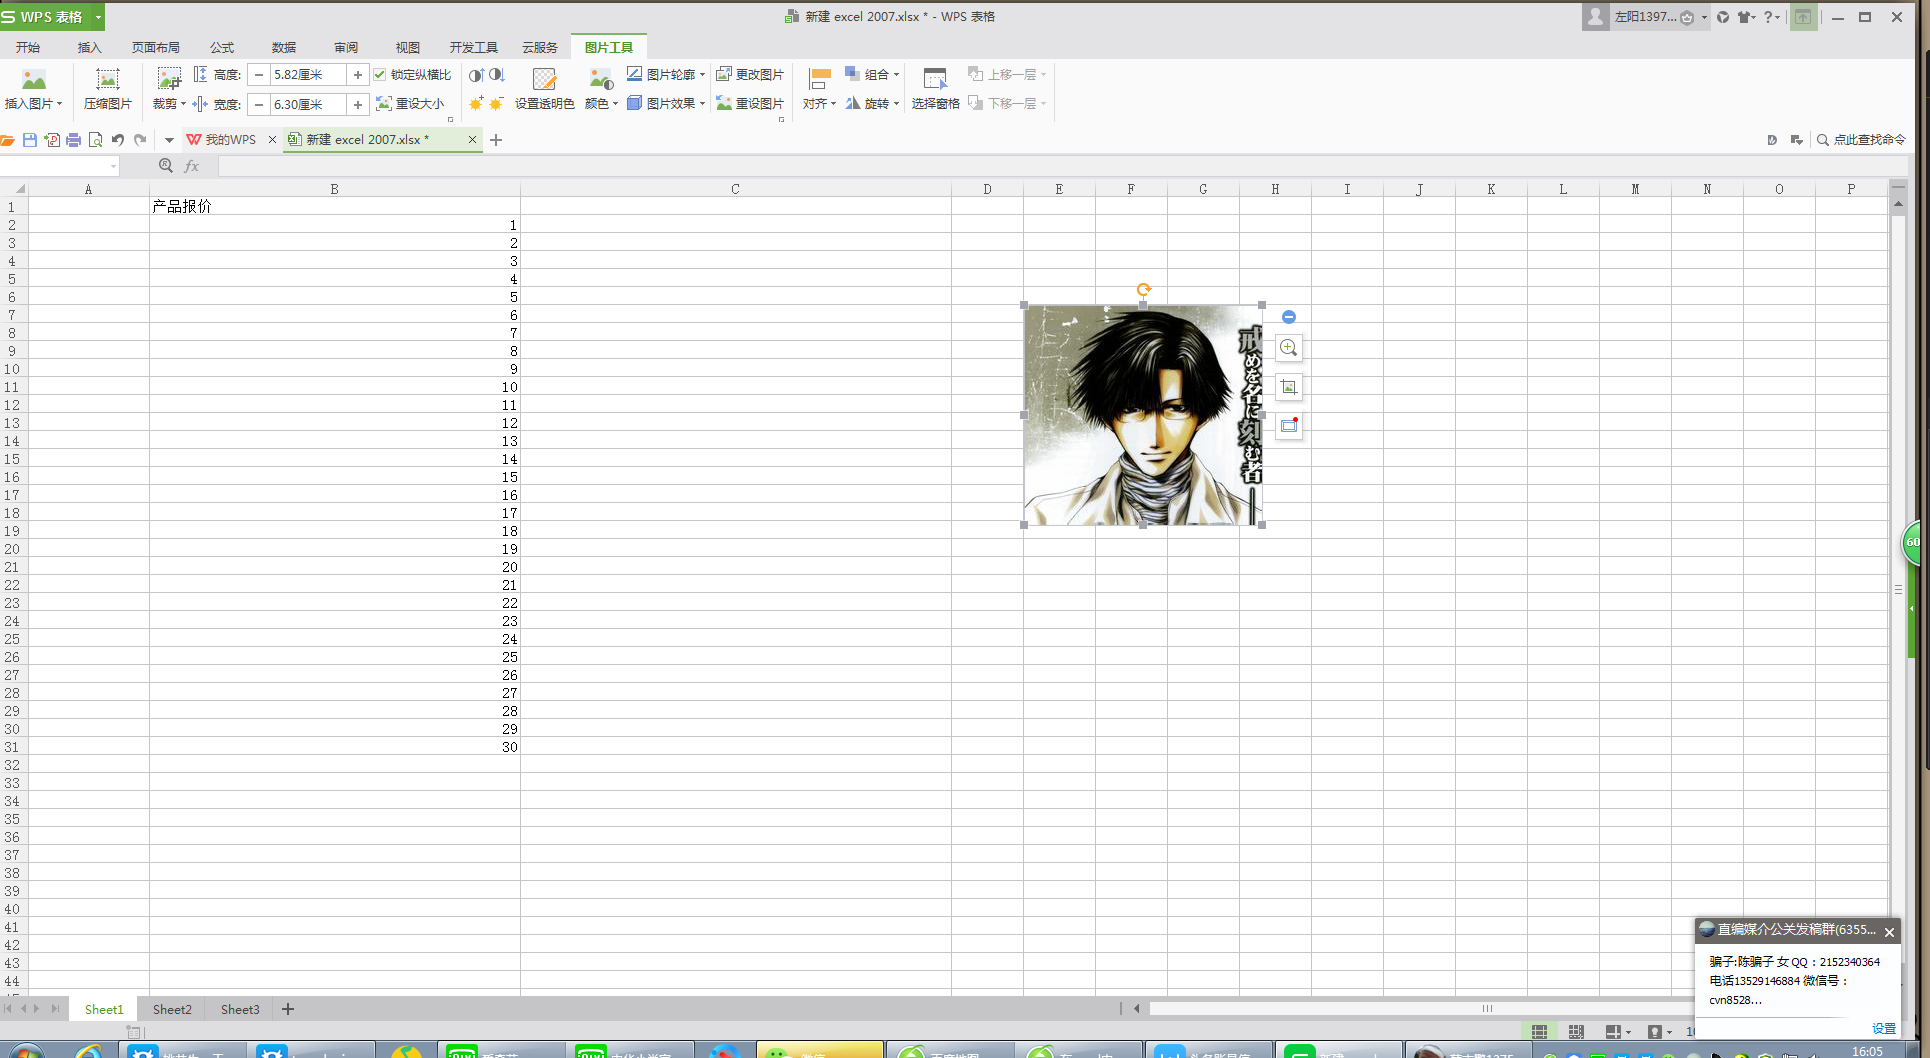Toggle Lock Aspect Ratio (锁定纵横比) checkbox

(380, 75)
